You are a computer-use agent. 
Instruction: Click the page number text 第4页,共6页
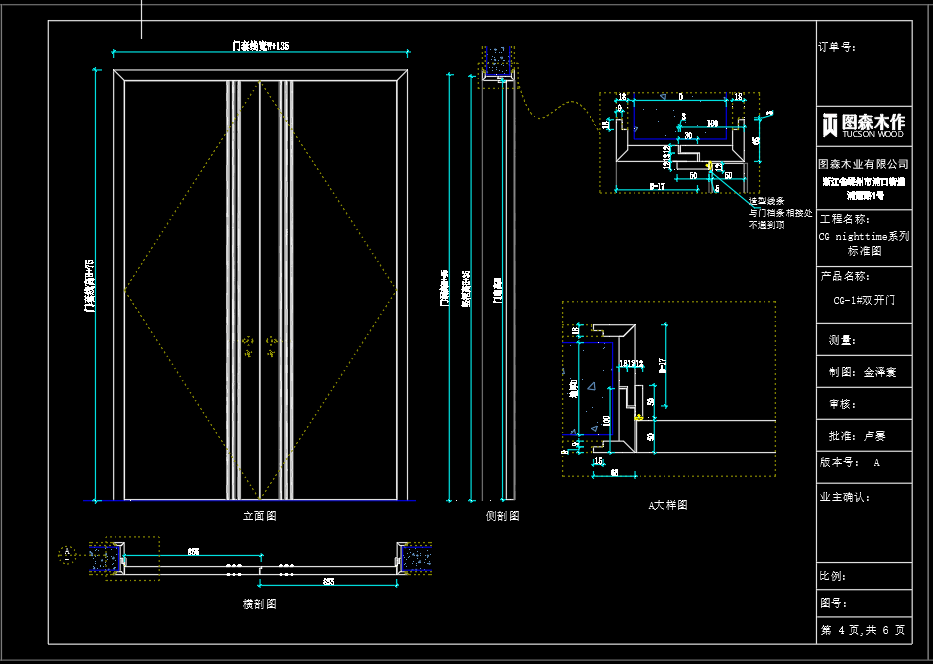click(863, 630)
